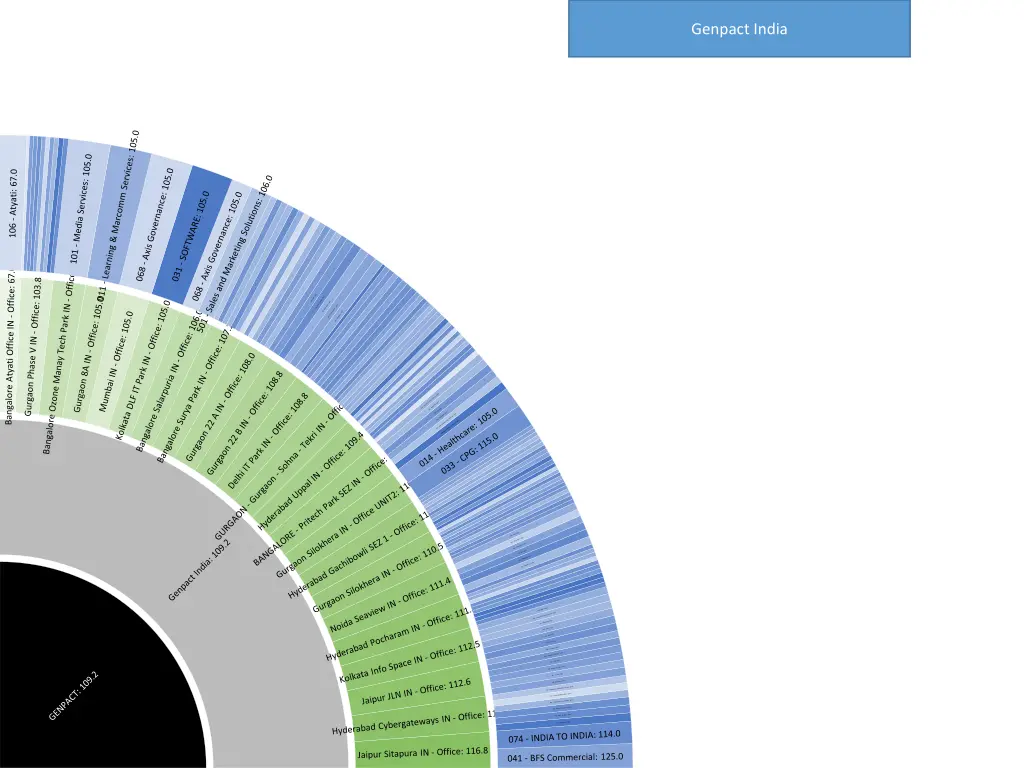
Task: Select Gurgaon 22 B IN - Office: 108.8
Action: 245,423
